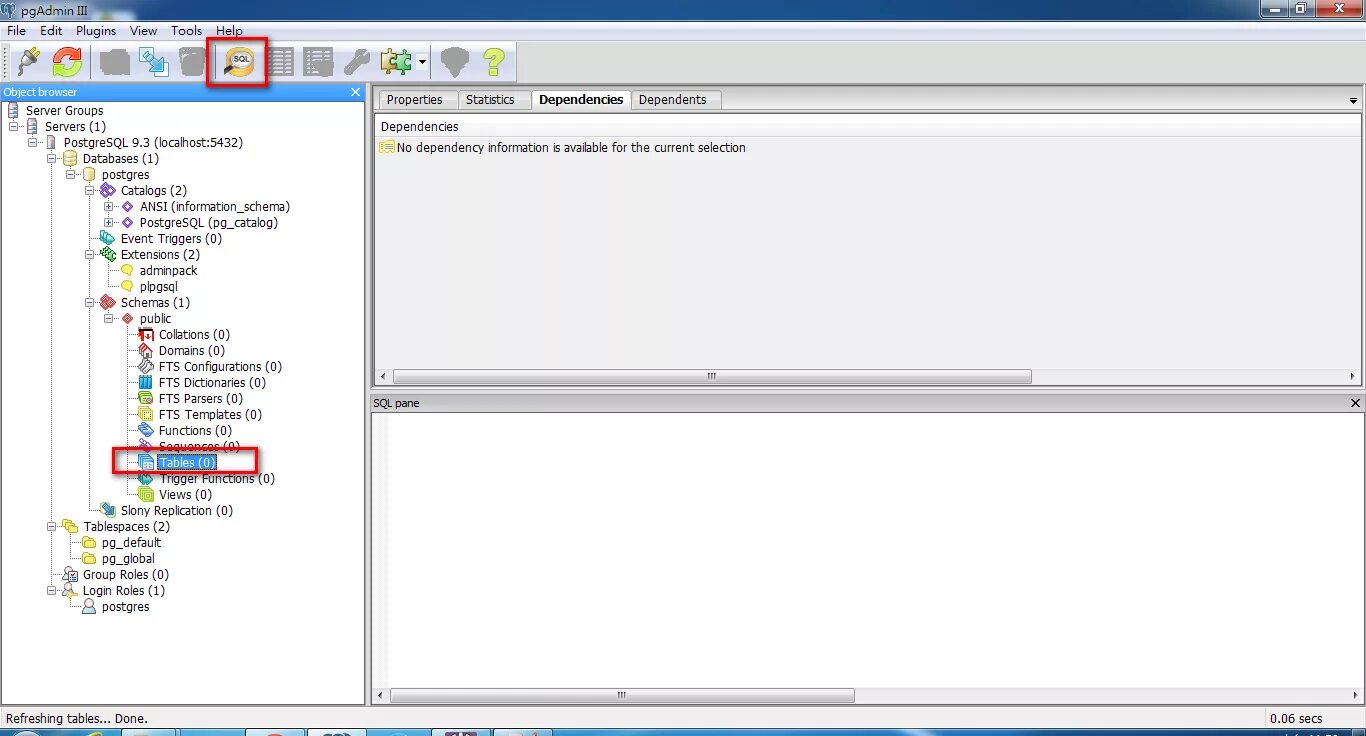Collapse the postgres database node
The image size is (1366, 736).
(71, 175)
